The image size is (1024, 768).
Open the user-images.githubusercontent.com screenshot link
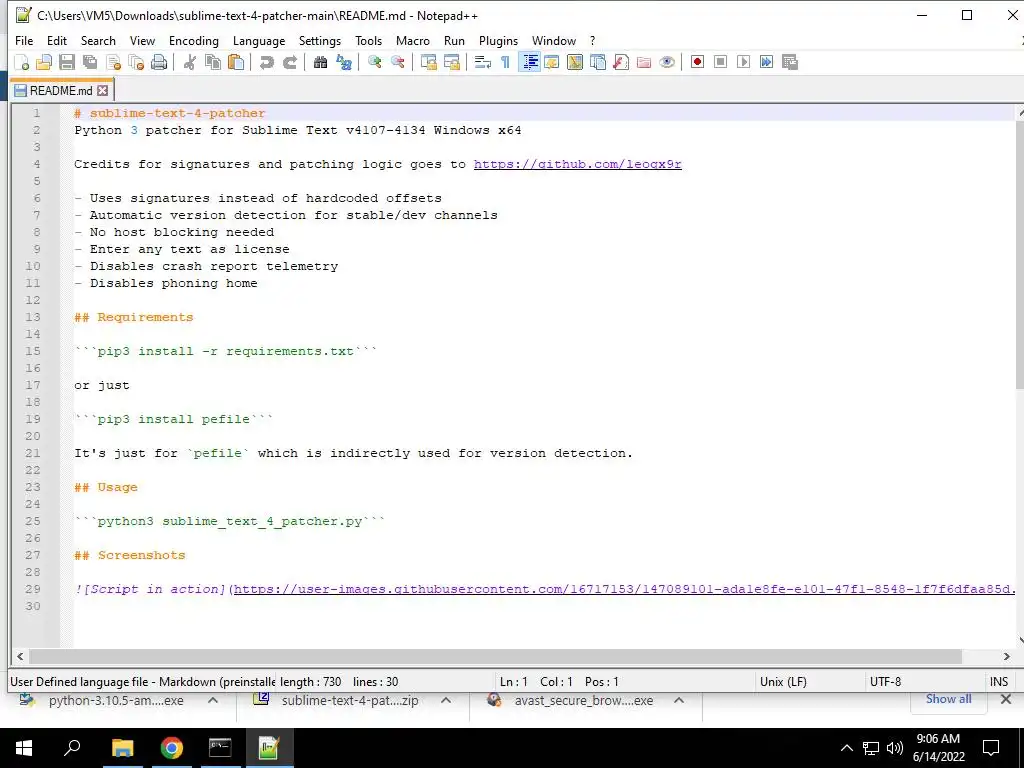coord(624,589)
